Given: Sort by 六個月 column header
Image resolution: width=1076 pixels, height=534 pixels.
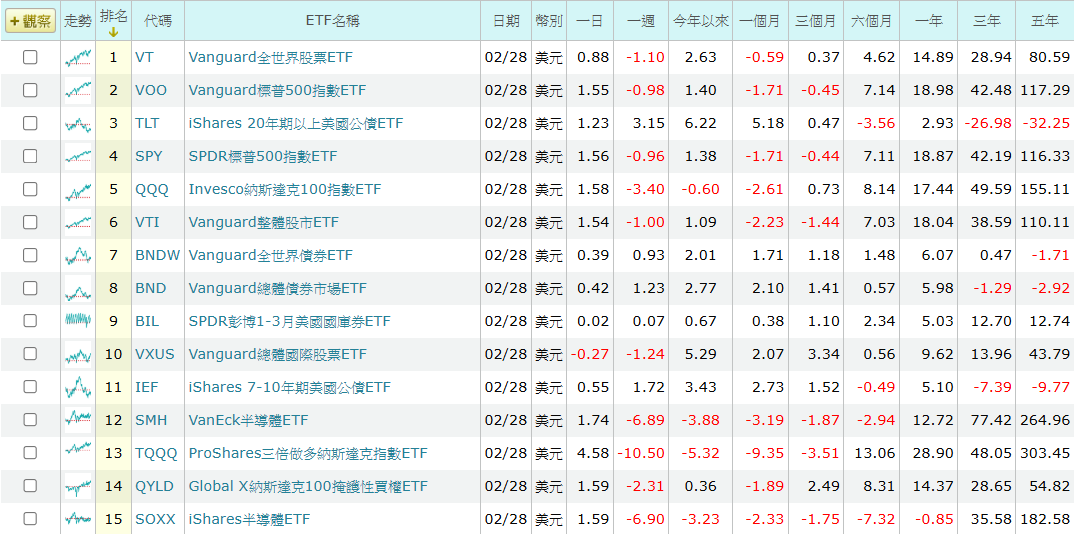Looking at the screenshot, I should pos(872,21).
